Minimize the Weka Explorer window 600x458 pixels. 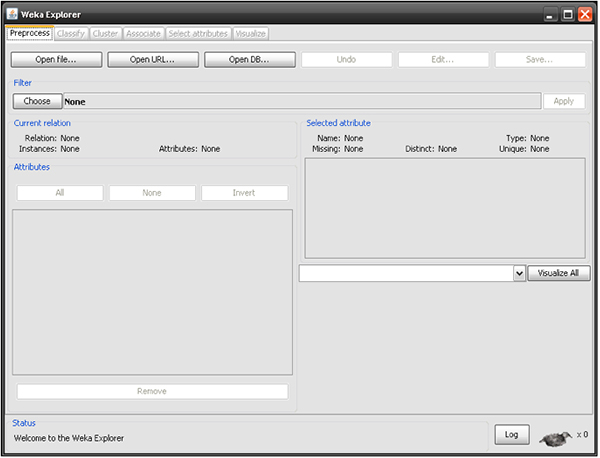[550, 15]
